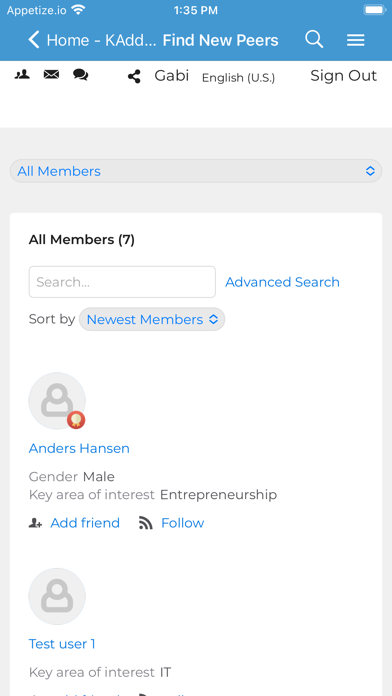Open the Gabi profile link

click(x=172, y=76)
